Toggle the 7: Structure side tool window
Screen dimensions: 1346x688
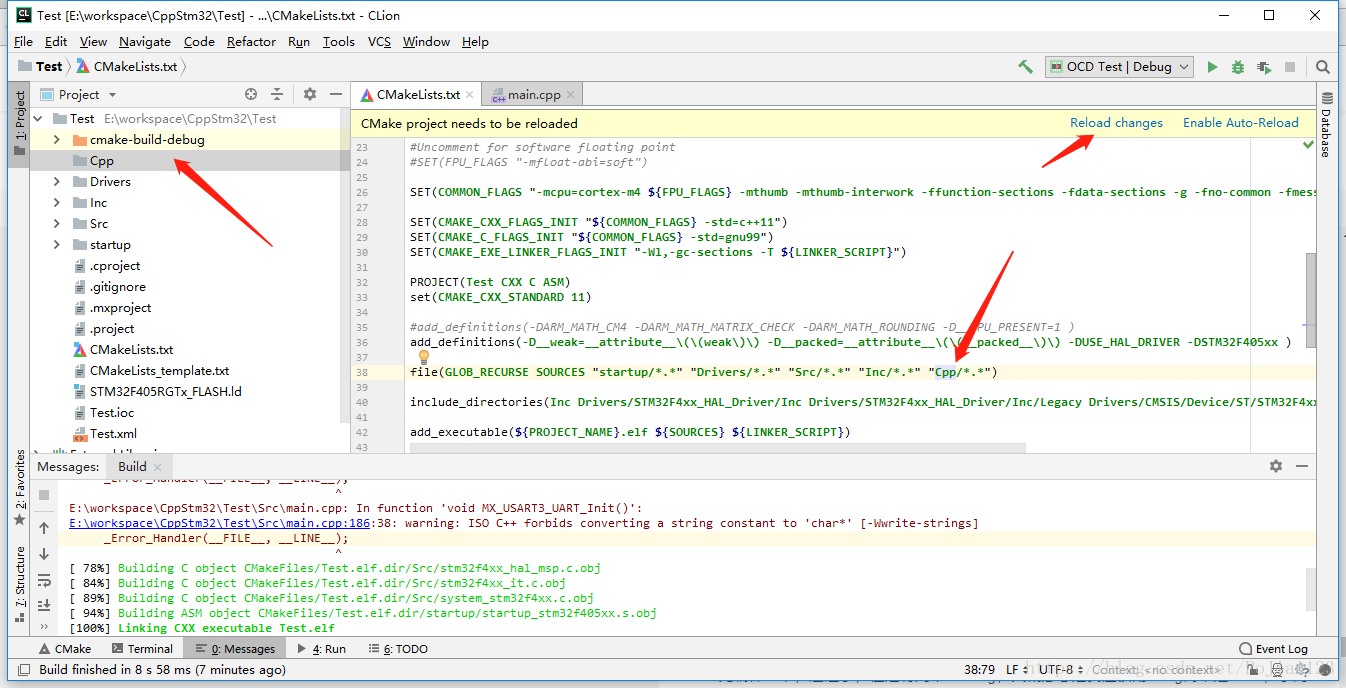tap(19, 584)
